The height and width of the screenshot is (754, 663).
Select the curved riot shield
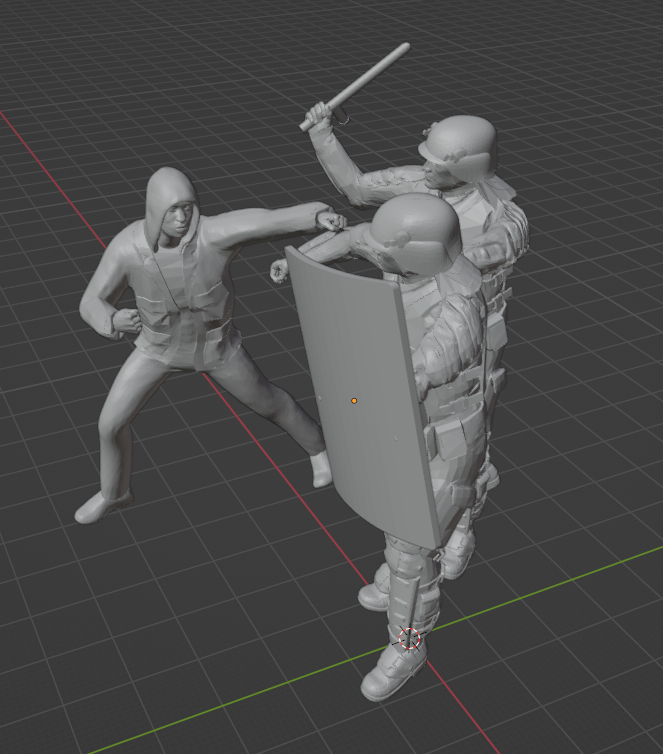tap(365, 399)
